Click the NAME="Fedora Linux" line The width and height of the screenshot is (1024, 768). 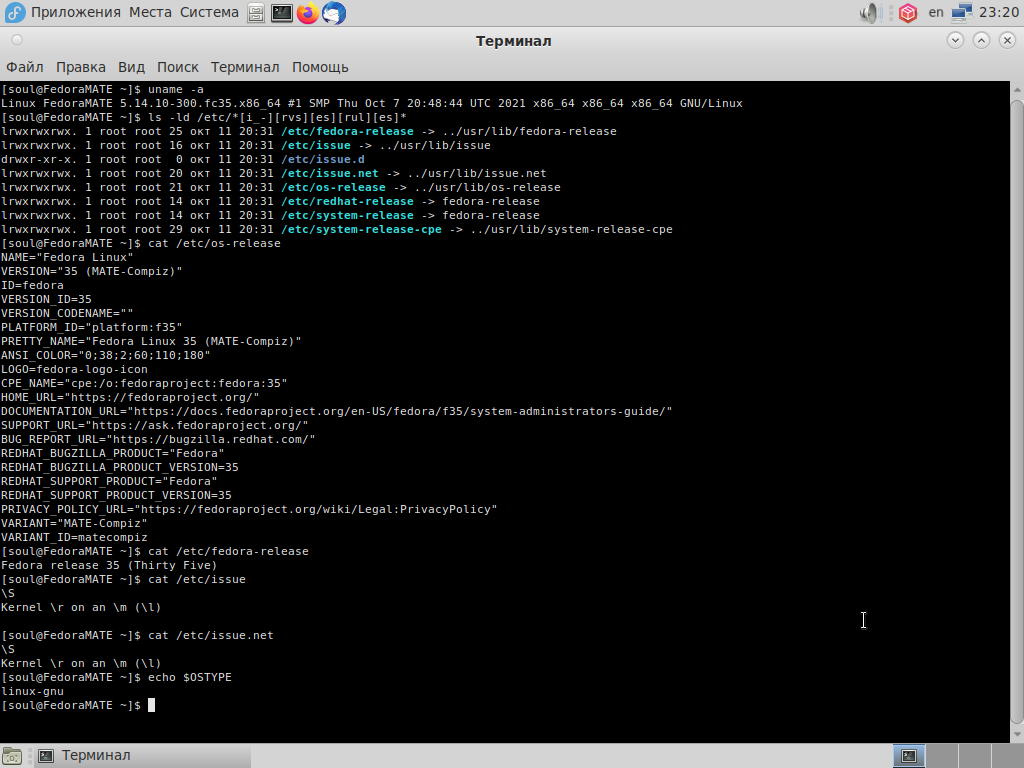pos(67,257)
